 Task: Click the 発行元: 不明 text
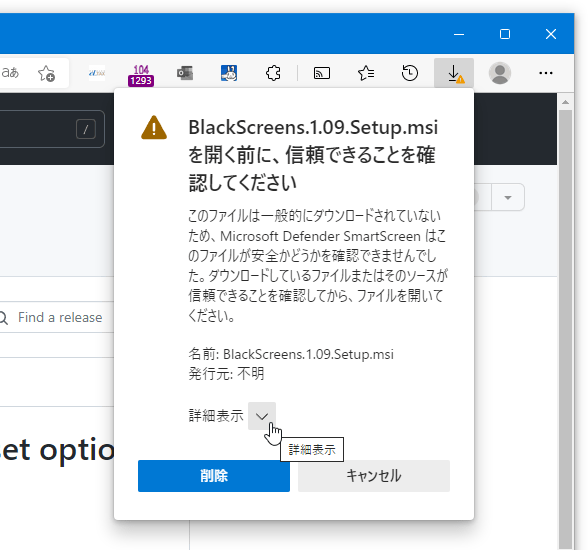pos(226,374)
